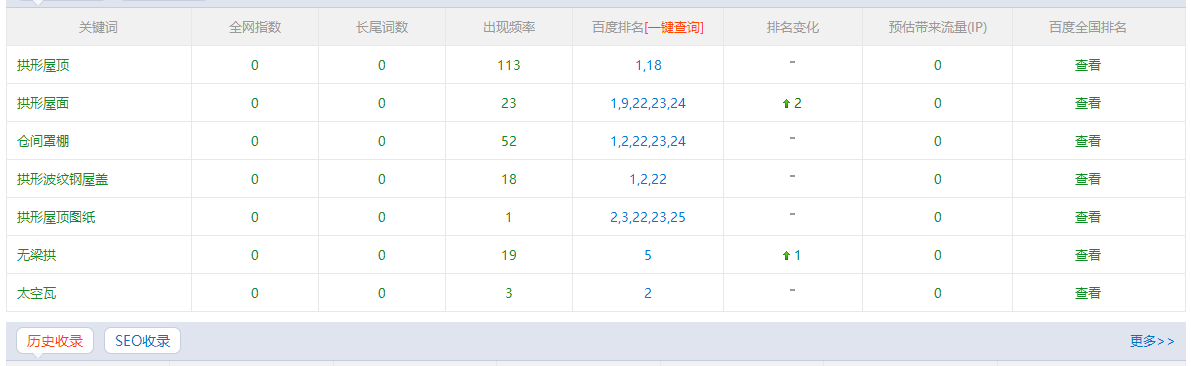The height and width of the screenshot is (366, 1191).
Task: Switch to the SEO收录 tab
Action: coord(142,341)
